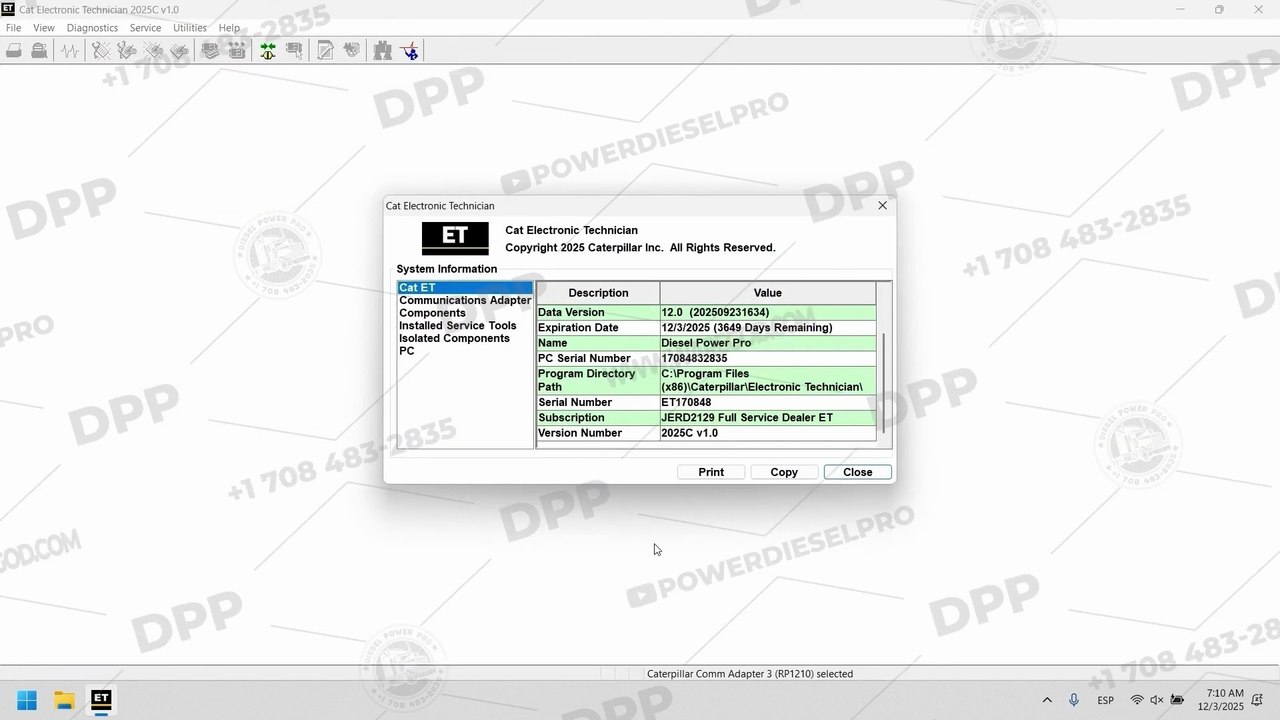The height and width of the screenshot is (720, 1280).
Task: Open Logged Event Codes toolbar icon
Action: coord(179,50)
